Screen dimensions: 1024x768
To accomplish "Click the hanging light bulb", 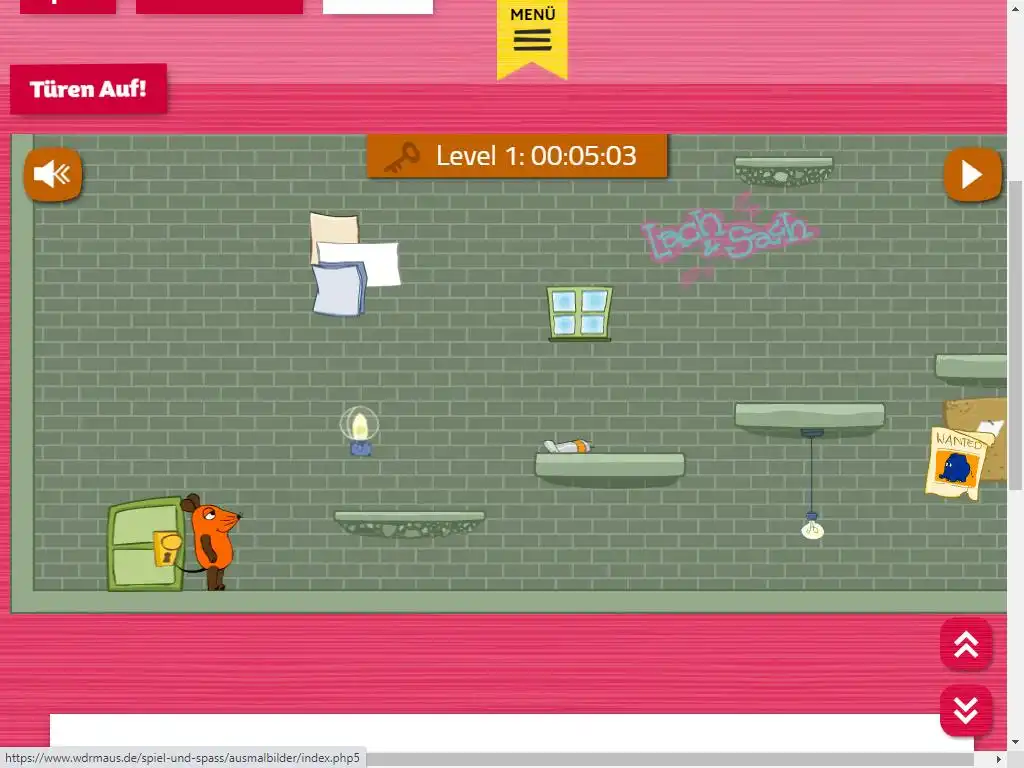I will pyautogui.click(x=812, y=526).
